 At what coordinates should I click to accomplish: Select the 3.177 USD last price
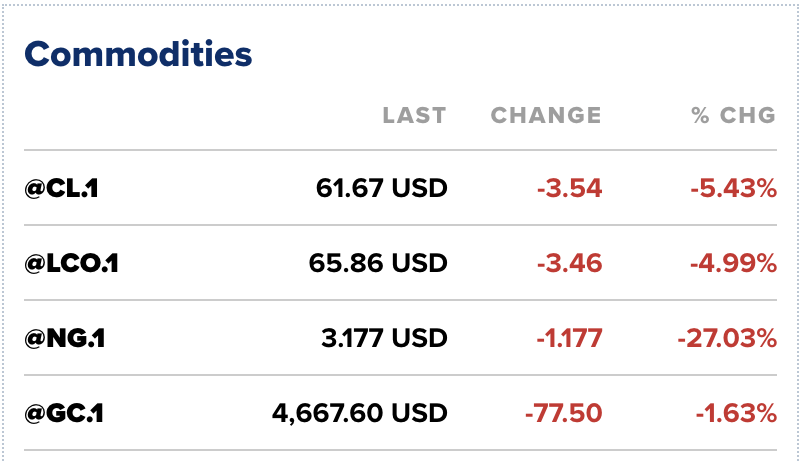[x=386, y=338]
